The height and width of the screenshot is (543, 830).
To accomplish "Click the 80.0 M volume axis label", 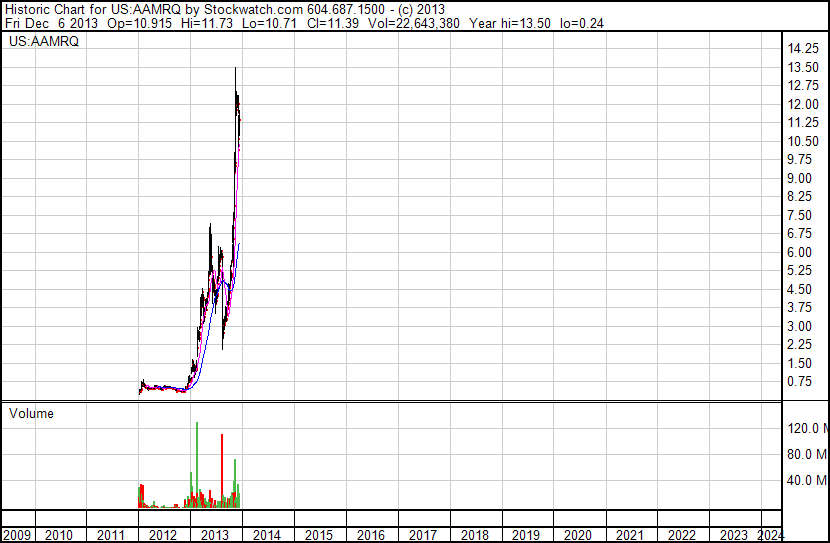I will pyautogui.click(x=807, y=454).
